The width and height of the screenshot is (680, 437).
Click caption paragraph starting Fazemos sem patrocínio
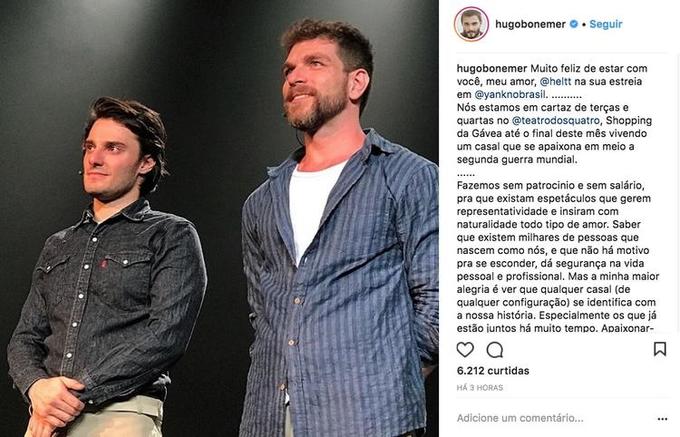[x=558, y=257]
